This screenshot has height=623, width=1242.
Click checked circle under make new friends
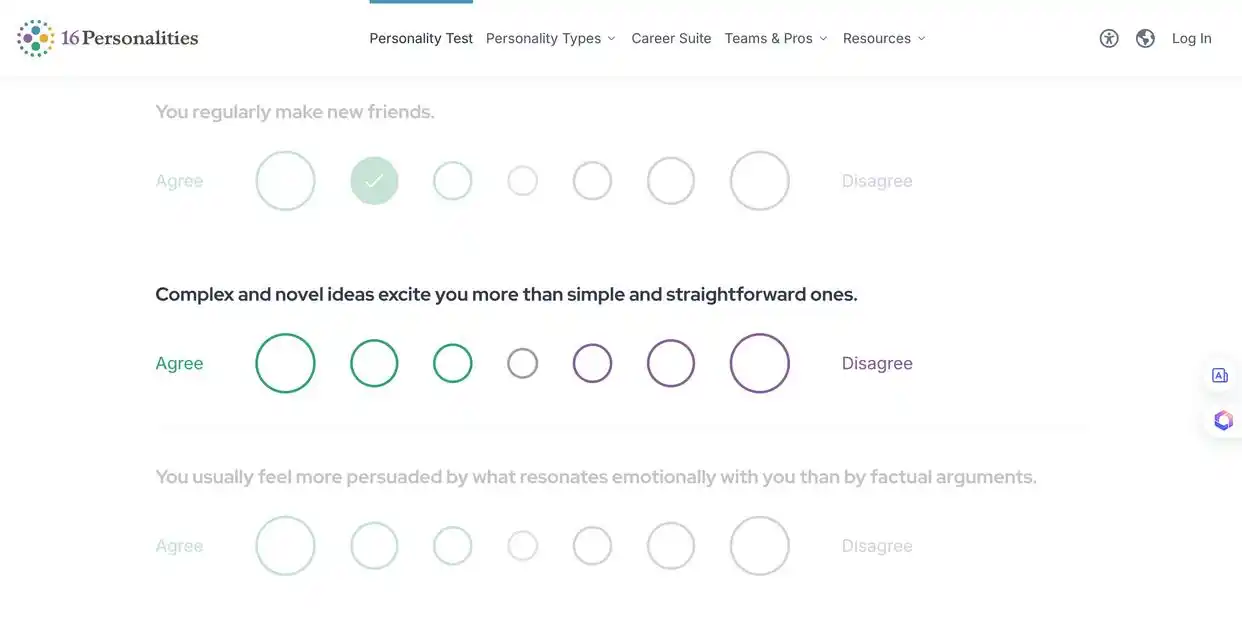click(x=374, y=181)
